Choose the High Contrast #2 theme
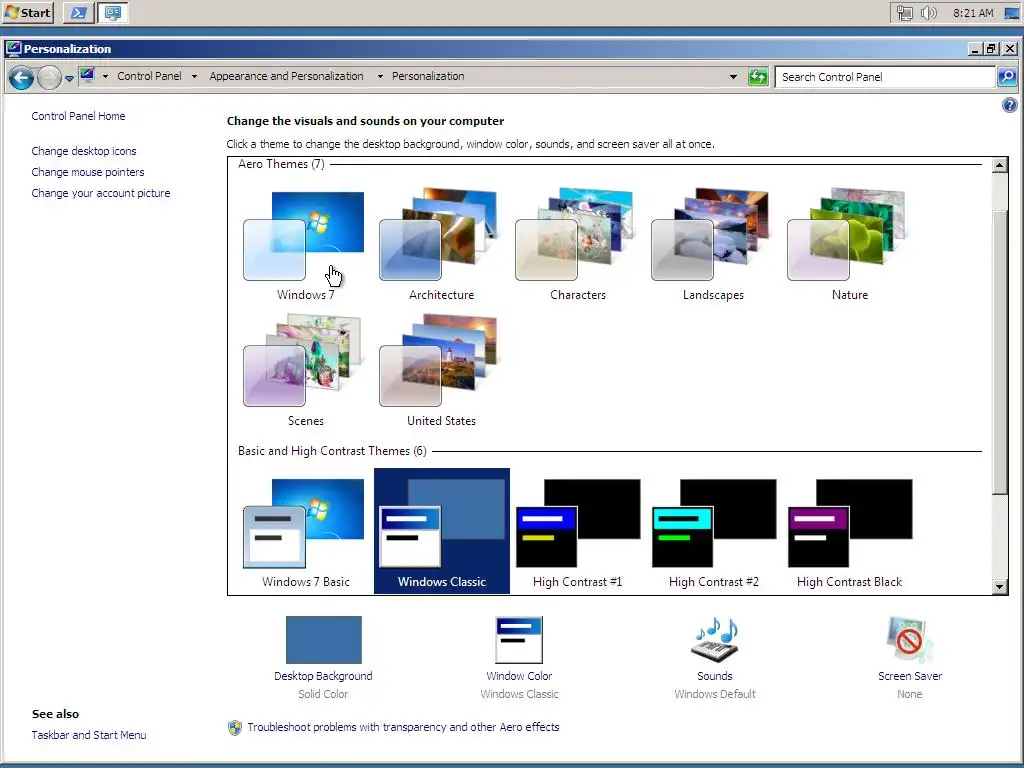This screenshot has height=768, width=1024. coord(713,532)
